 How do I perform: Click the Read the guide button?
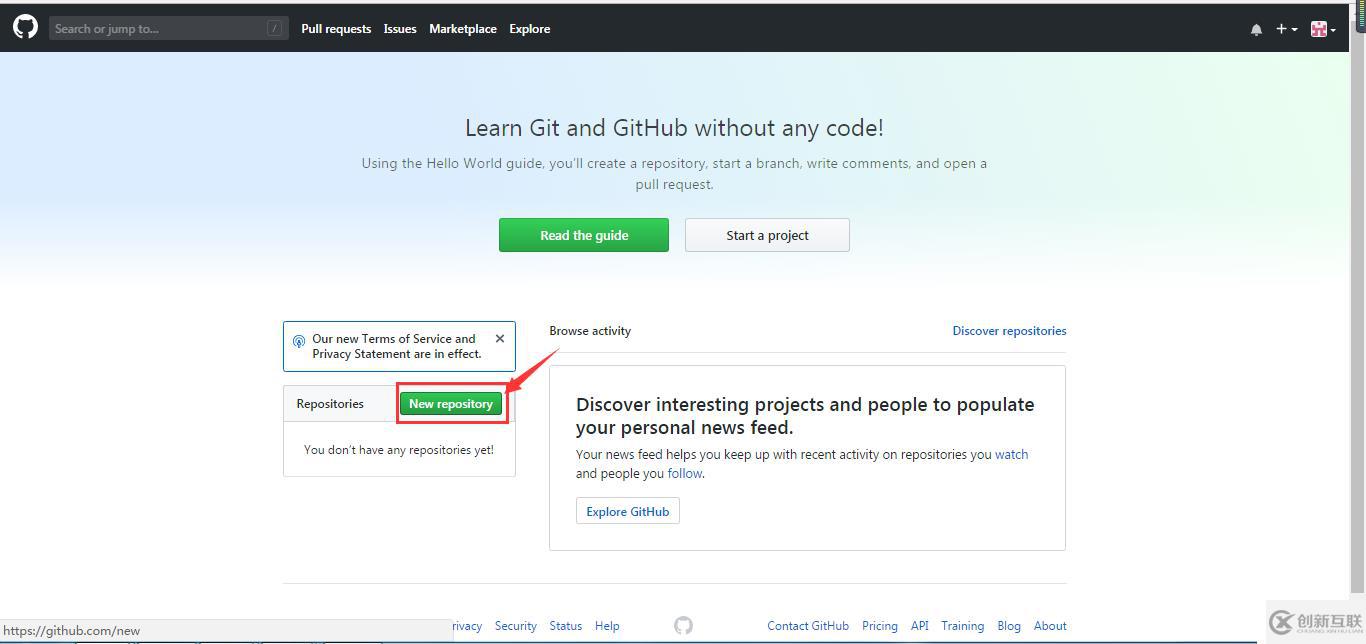[584, 235]
